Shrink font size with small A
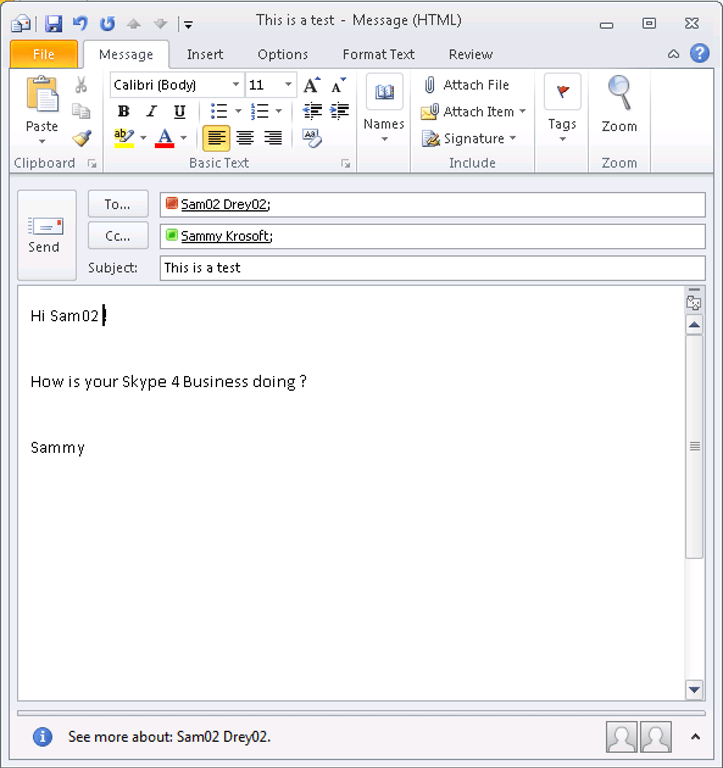Image resolution: width=723 pixels, height=768 pixels. point(338,85)
